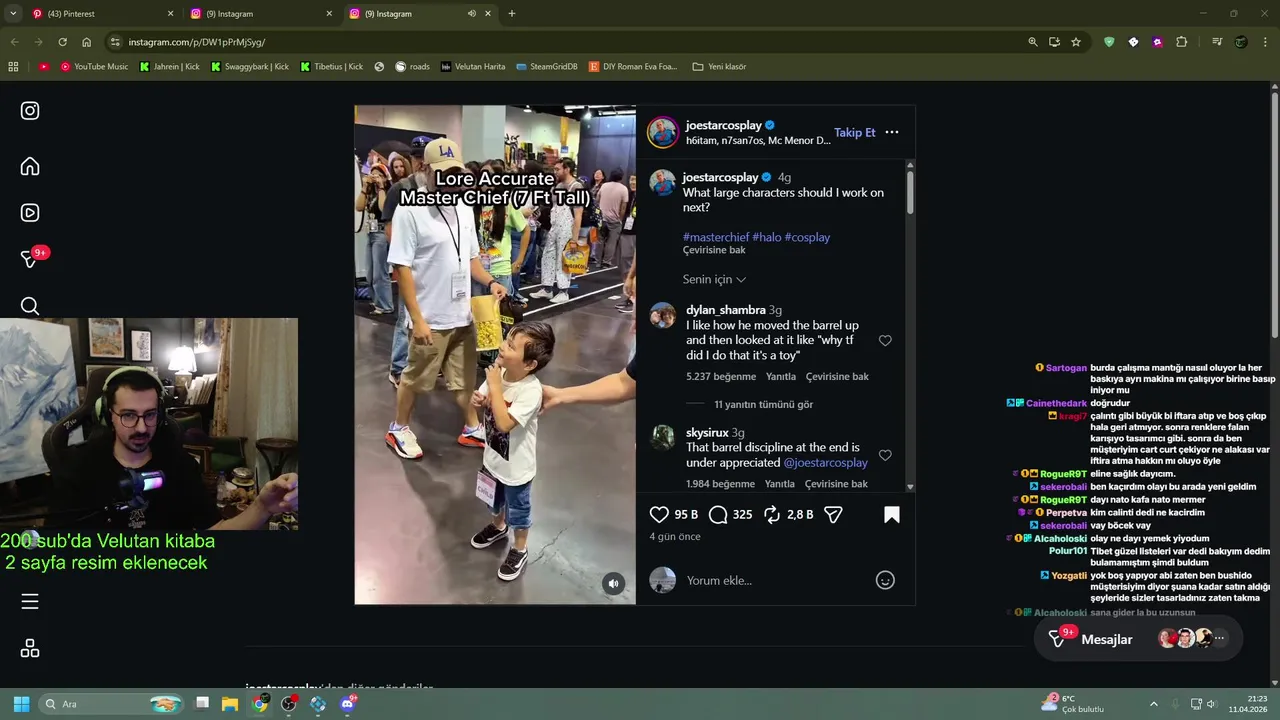Viewport: 1280px width, 720px height.
Task: Expand the 'Senin için' comment sort dropdown
Action: tap(714, 279)
